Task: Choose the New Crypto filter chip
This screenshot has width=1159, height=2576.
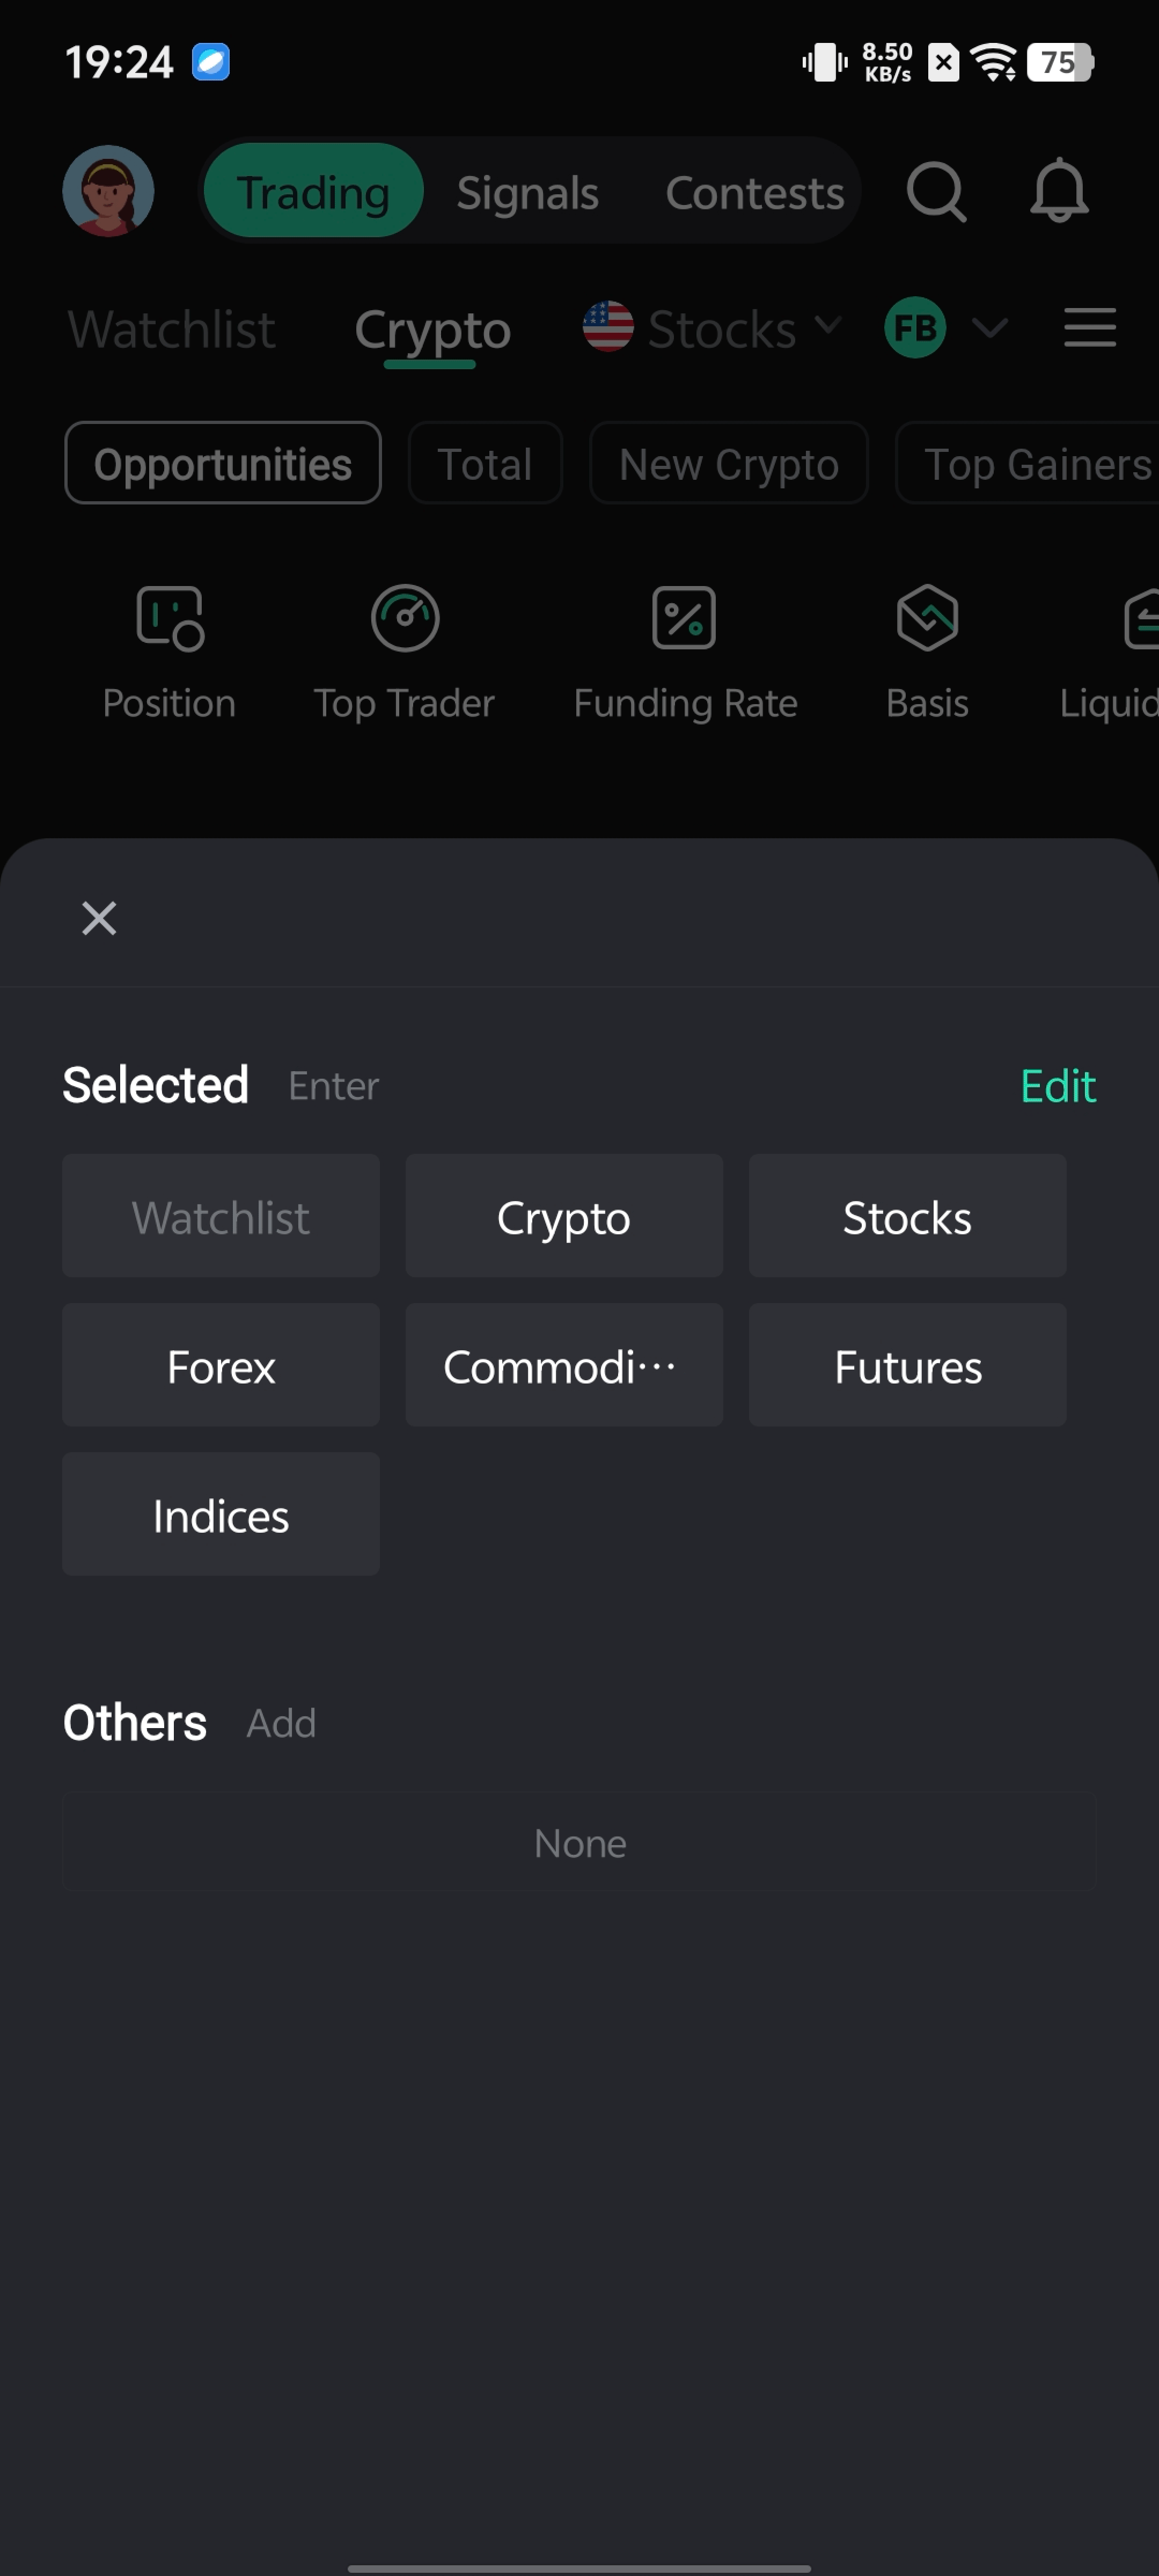Action: pos(728,464)
